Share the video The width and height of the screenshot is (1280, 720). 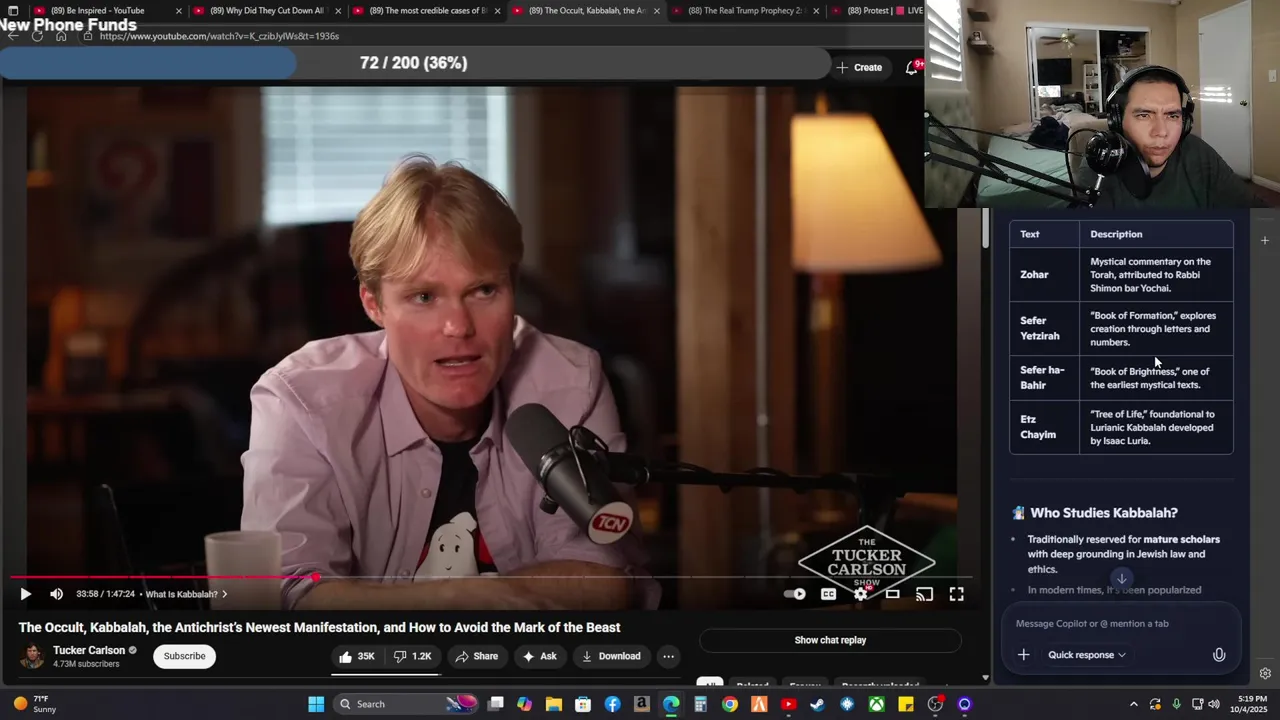point(476,656)
